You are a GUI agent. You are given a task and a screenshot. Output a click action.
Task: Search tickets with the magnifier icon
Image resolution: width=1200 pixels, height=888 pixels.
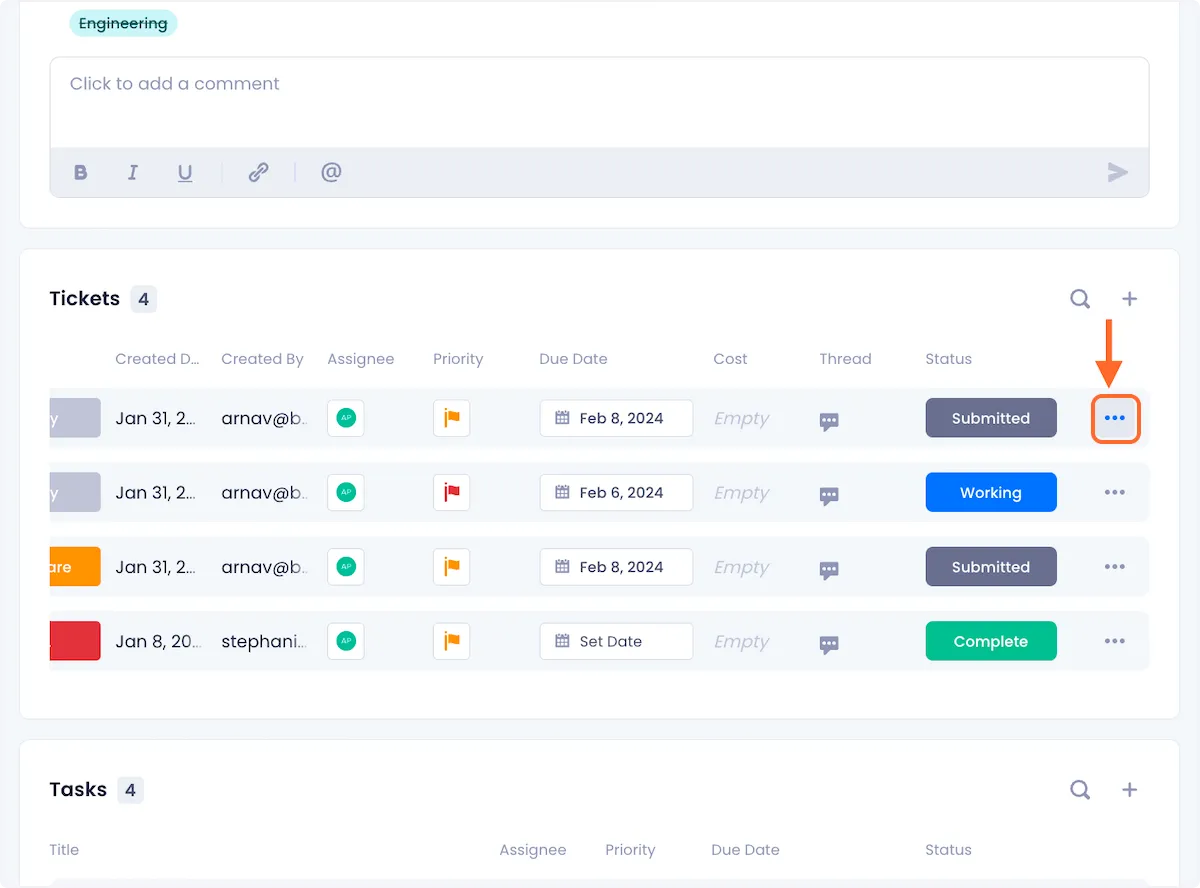click(1080, 298)
